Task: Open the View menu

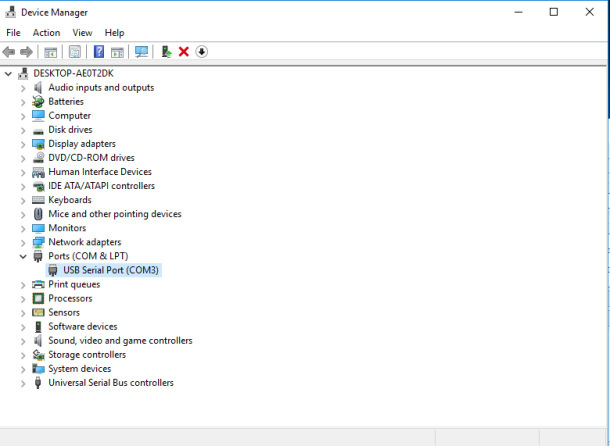Action: pos(82,33)
